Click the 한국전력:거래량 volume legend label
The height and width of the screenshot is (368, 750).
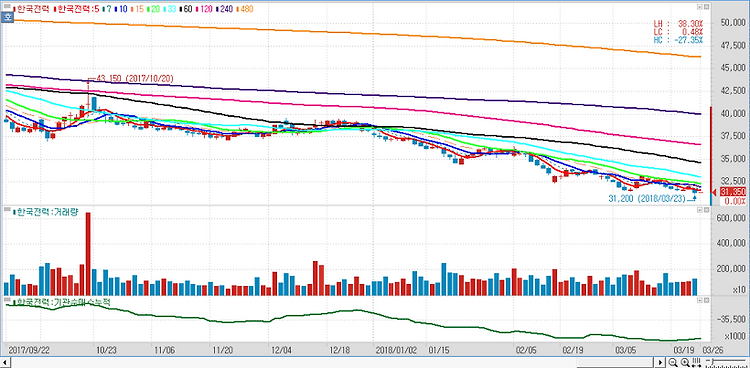[x=45, y=212]
